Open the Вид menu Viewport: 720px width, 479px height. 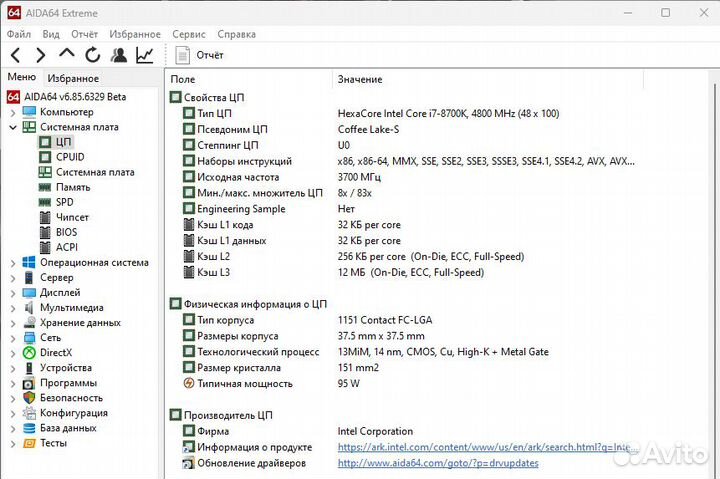pyautogui.click(x=51, y=34)
